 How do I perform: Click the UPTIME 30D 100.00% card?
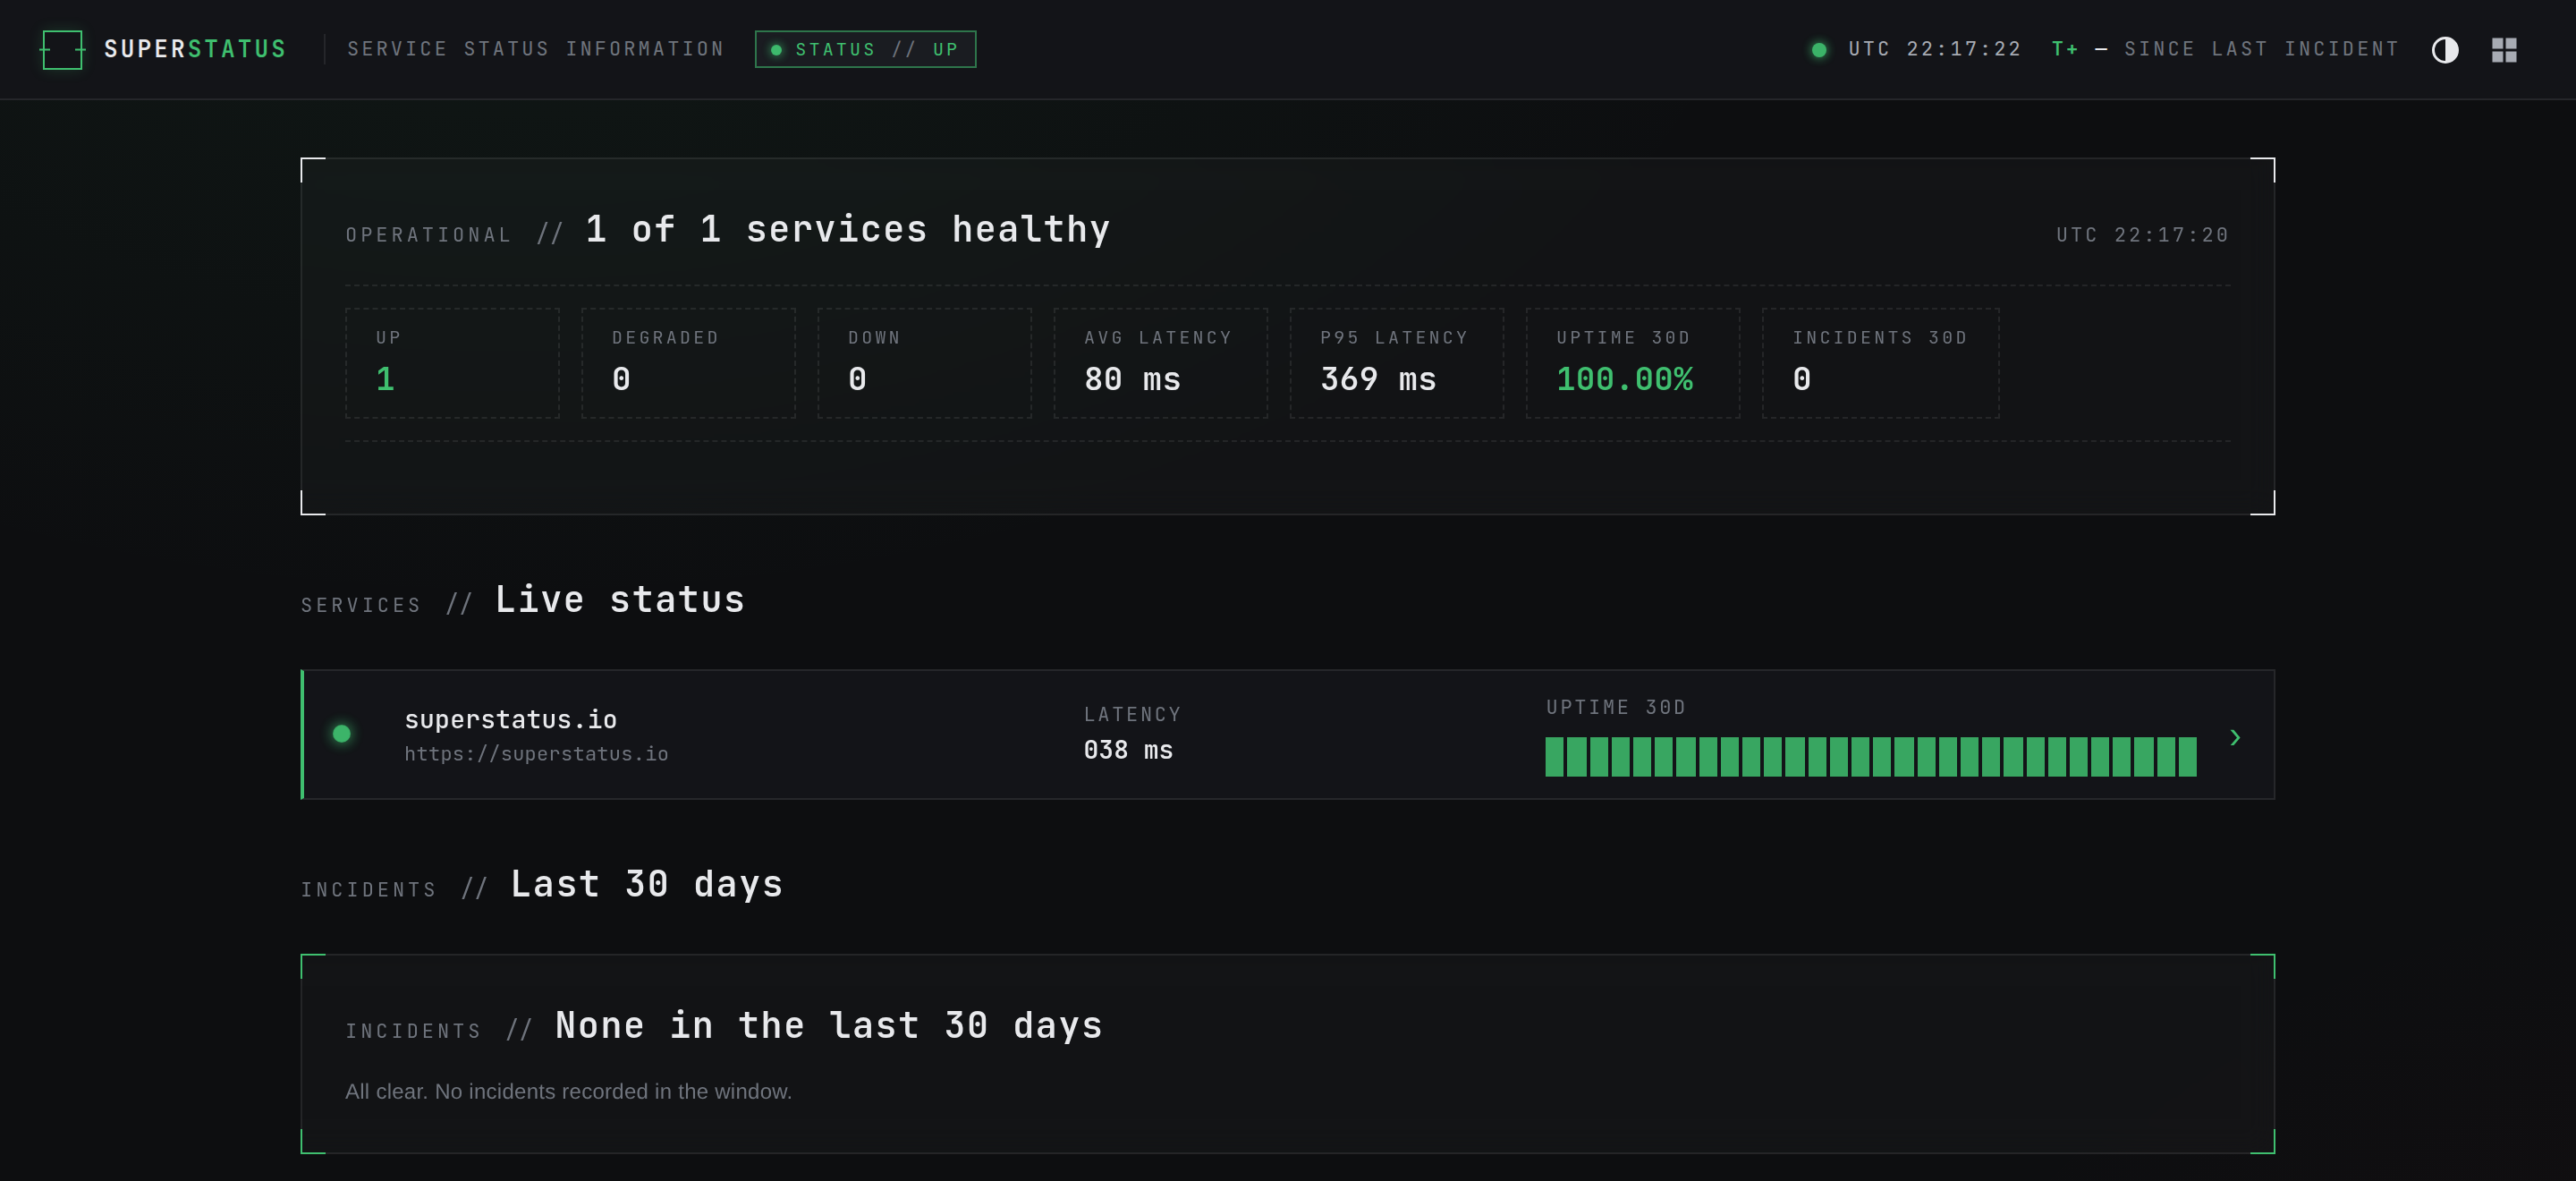(1632, 363)
